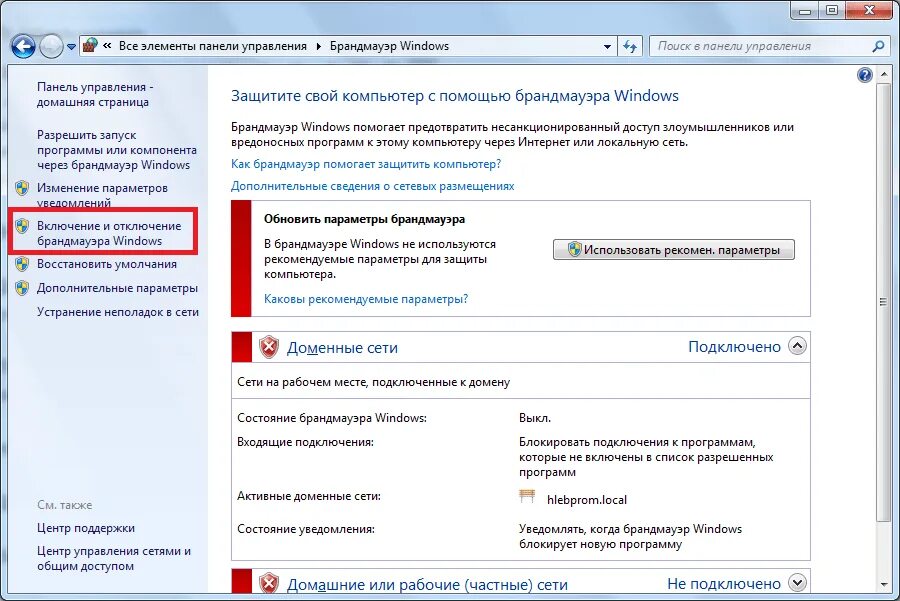Click the greyed Forward navigation arrow
900x601 pixels.
(51, 46)
